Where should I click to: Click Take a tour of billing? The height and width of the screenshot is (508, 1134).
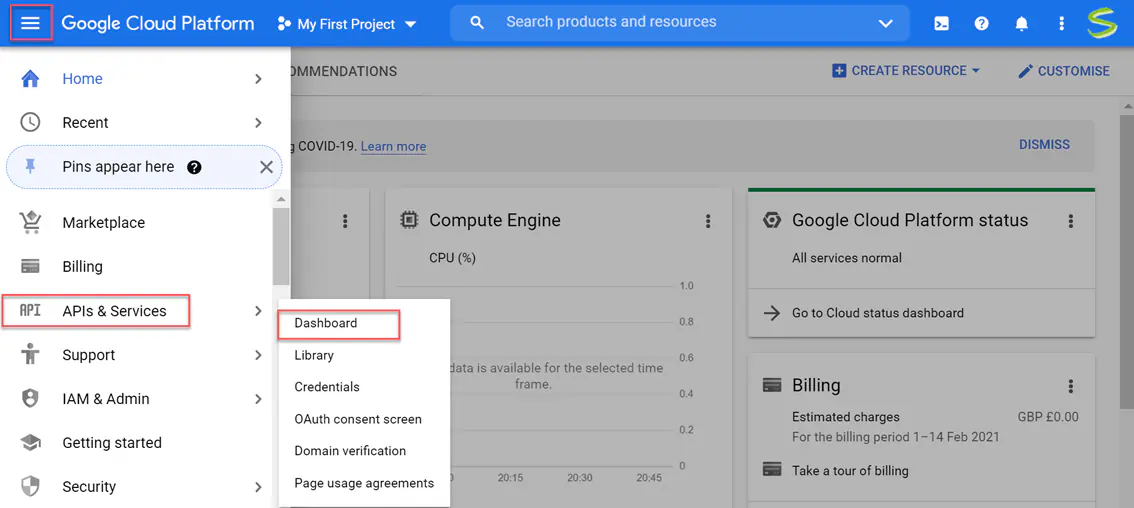click(850, 470)
